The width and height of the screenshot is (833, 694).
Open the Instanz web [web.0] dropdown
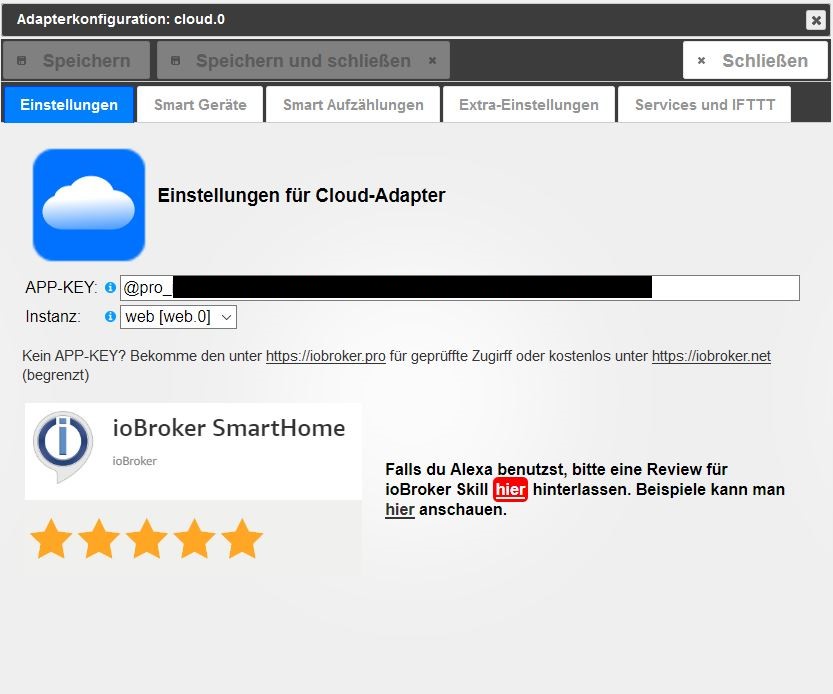178,317
